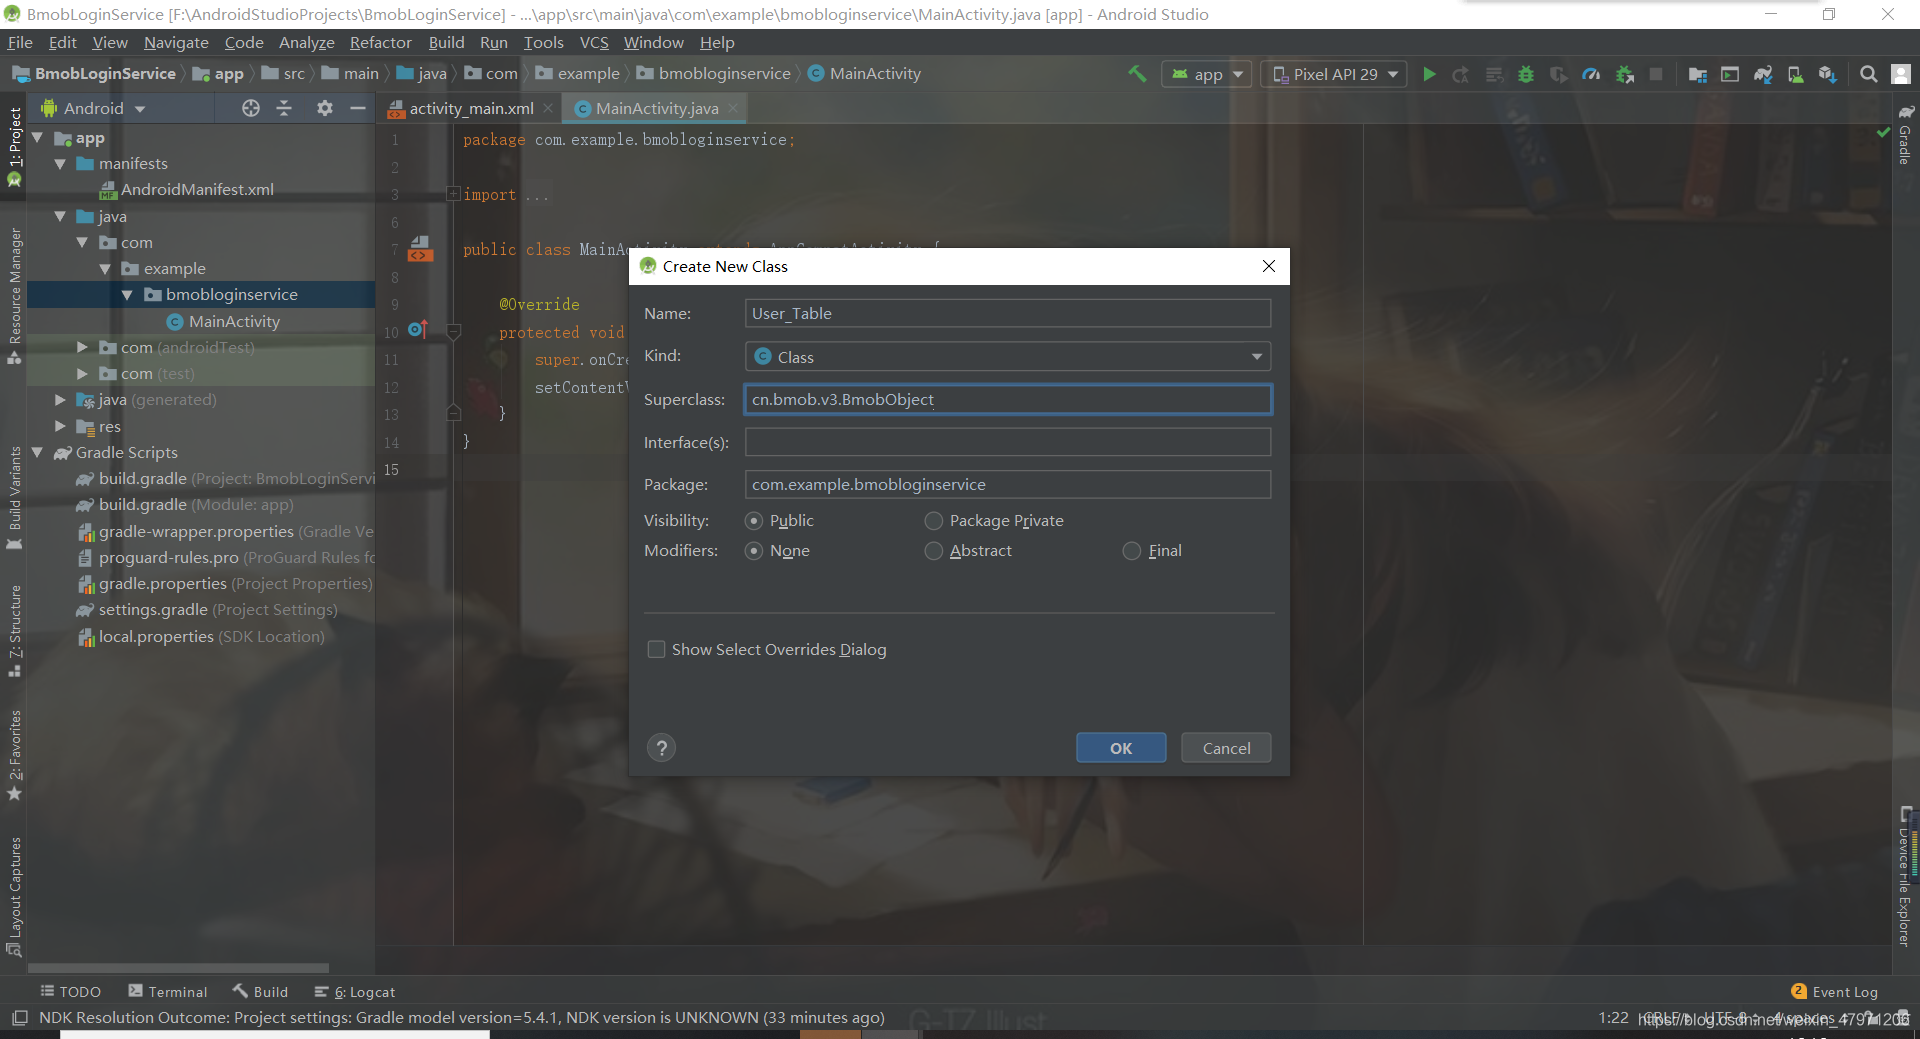This screenshot has width=1920, height=1039.
Task: Click the Name field containing User_Table
Action: pos(1008,314)
